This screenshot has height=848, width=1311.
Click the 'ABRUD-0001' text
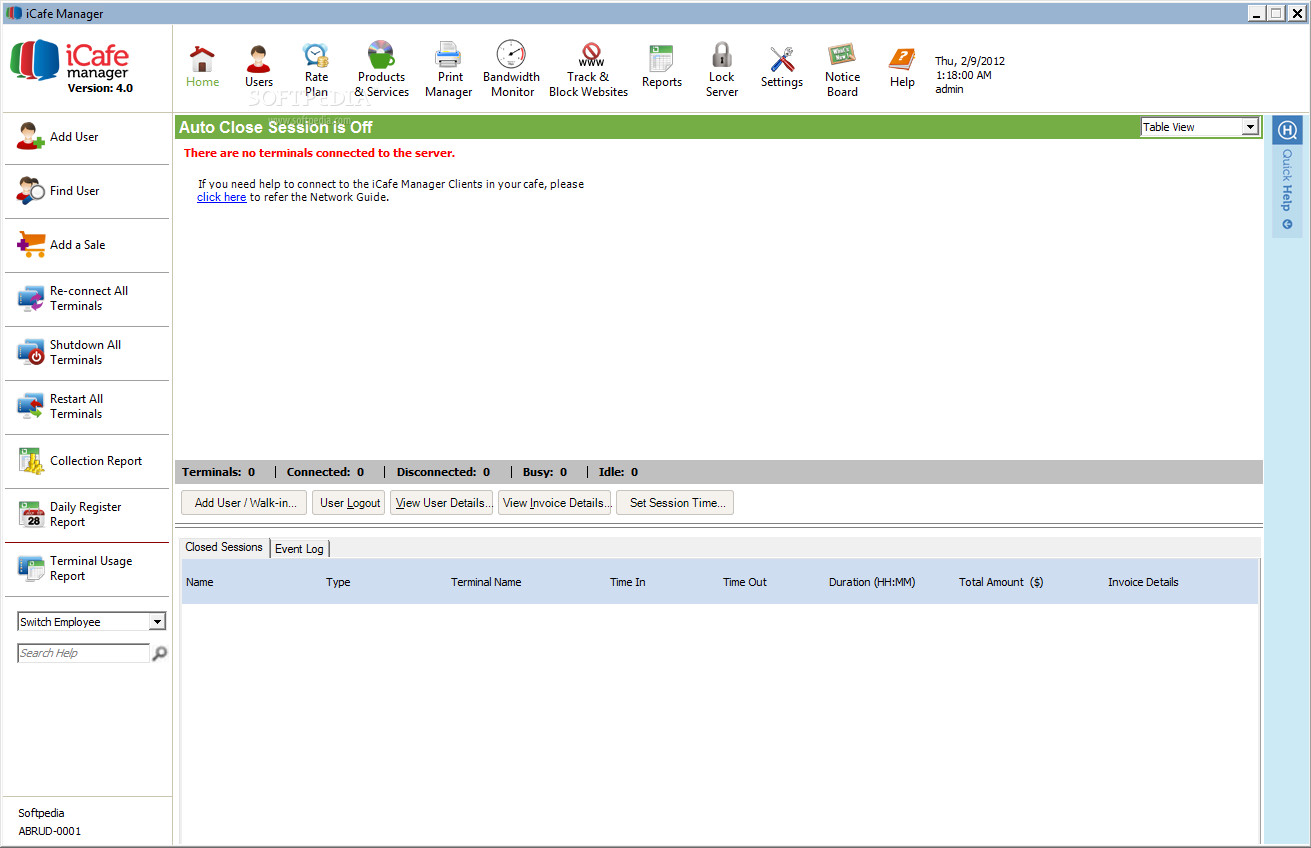point(50,831)
